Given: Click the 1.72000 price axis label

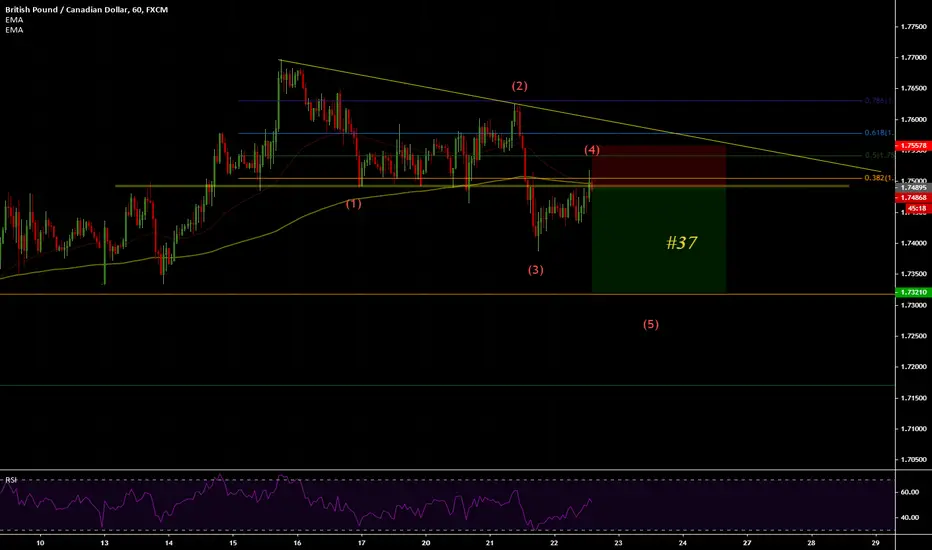Looking at the screenshot, I should point(914,367).
